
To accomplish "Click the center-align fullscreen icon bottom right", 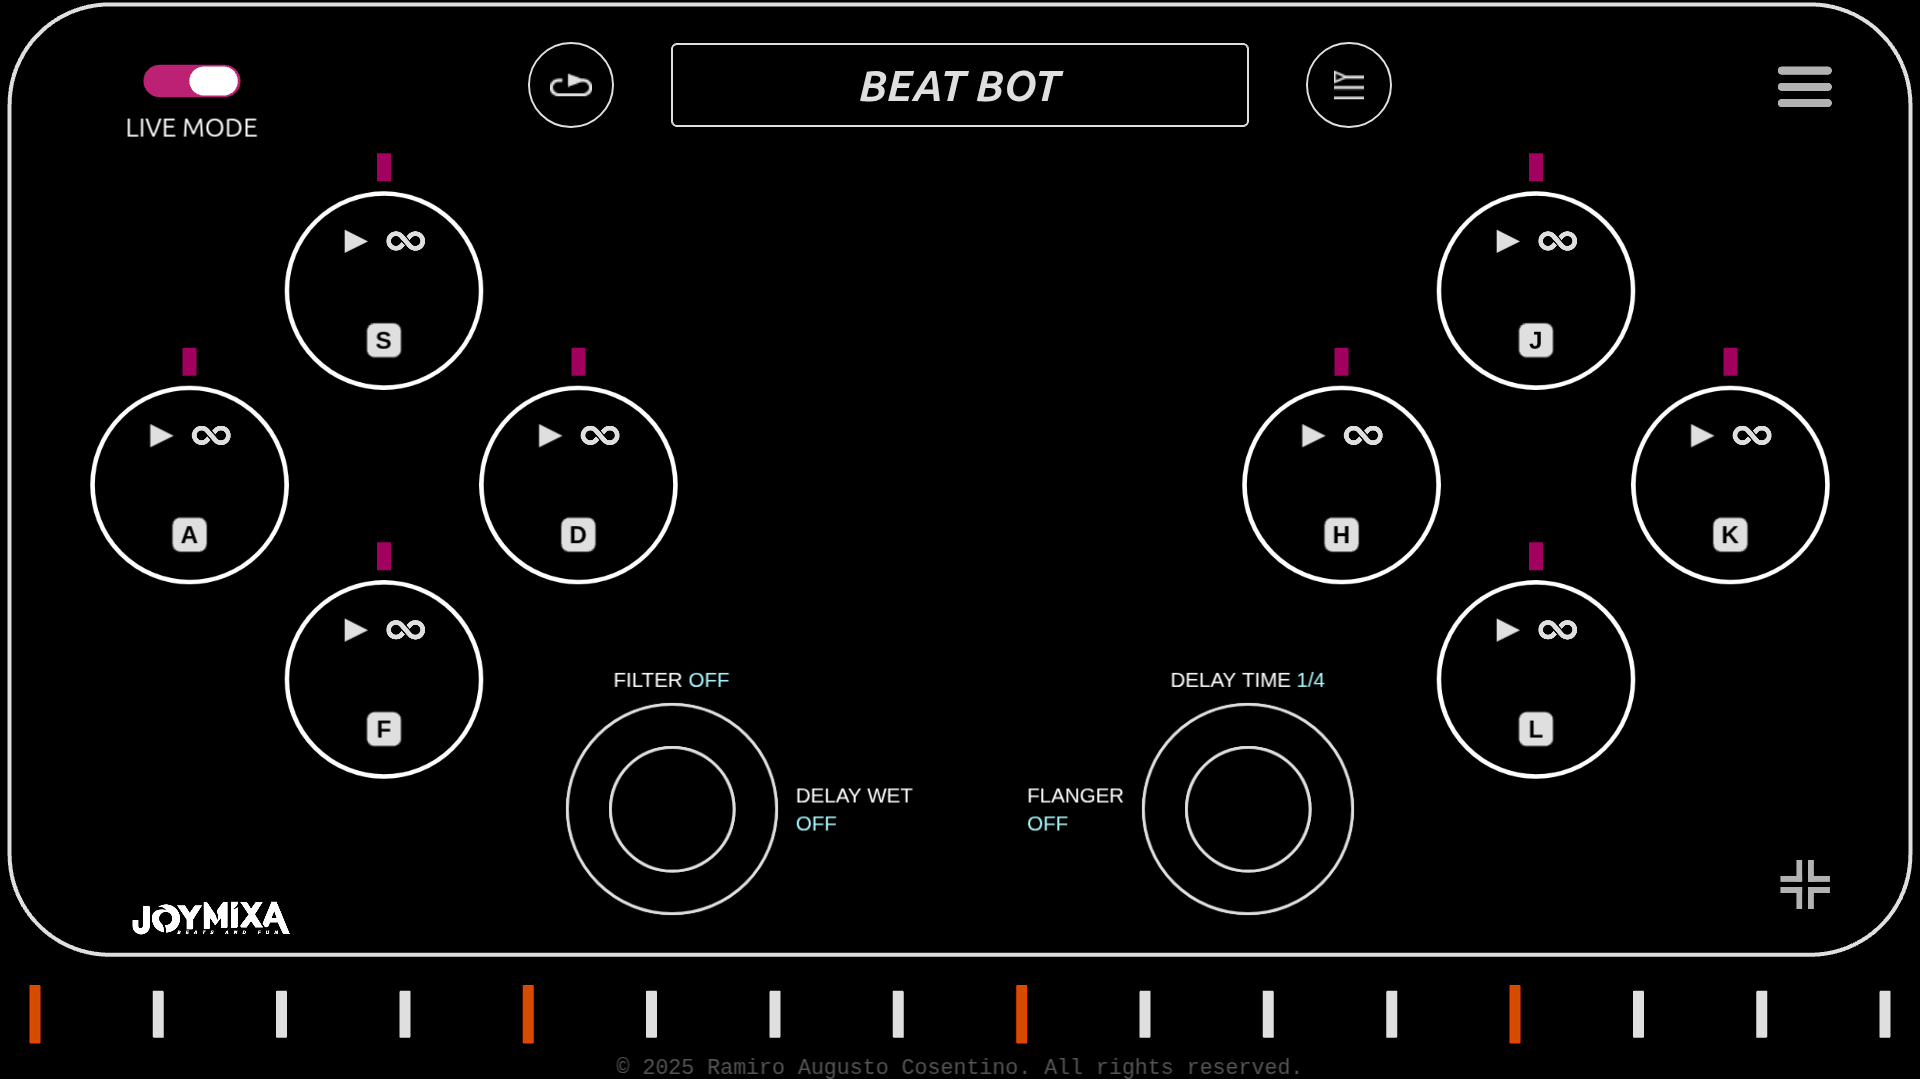I will click(x=1804, y=884).
